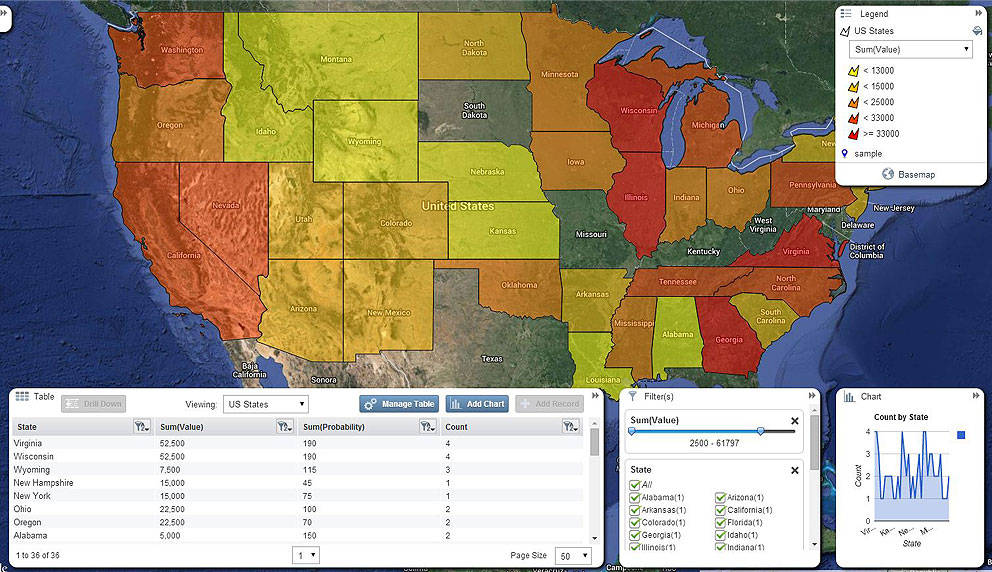Screen dimensions: 992x572
Task: Uncheck the All states checkbox
Action: [x=634, y=485]
